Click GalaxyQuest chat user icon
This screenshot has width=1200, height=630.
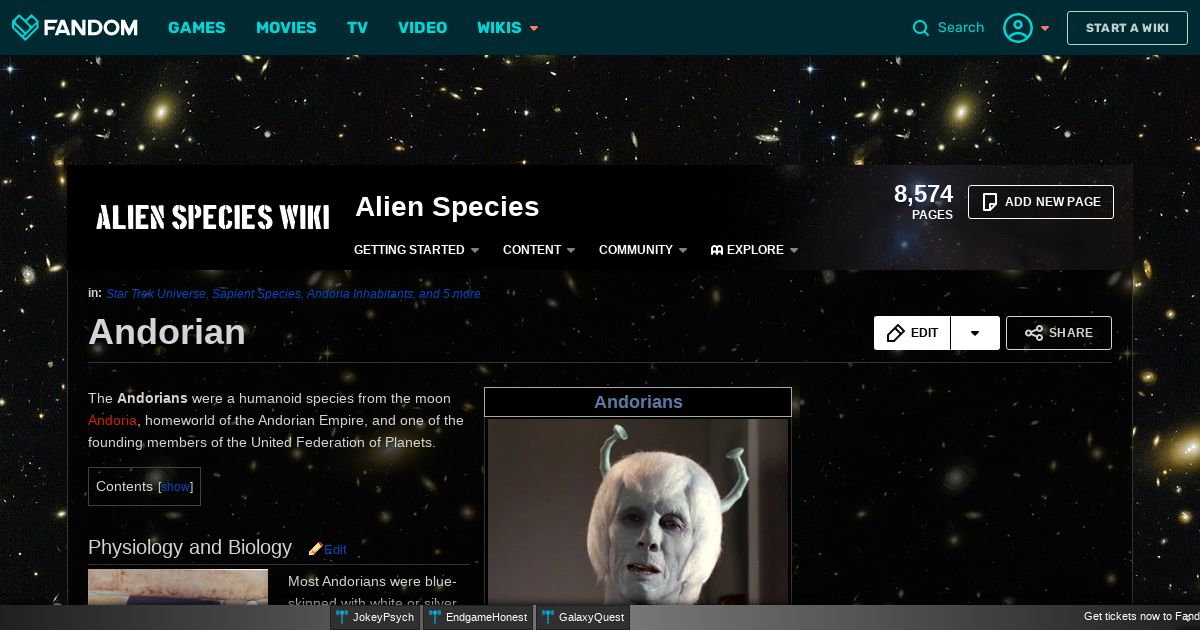(x=548, y=617)
